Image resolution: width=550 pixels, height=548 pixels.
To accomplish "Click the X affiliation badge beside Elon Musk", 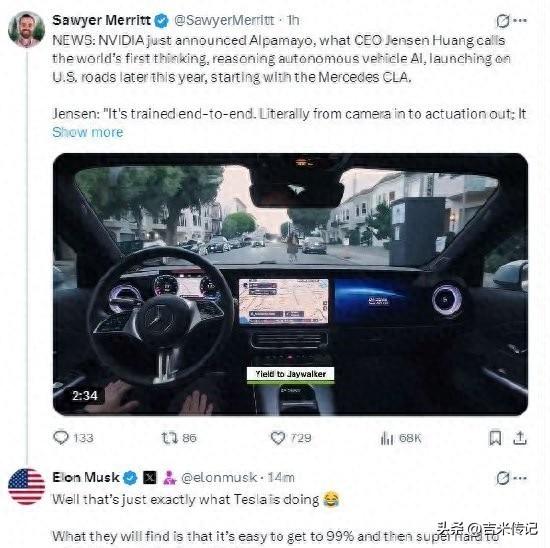I will point(150,478).
